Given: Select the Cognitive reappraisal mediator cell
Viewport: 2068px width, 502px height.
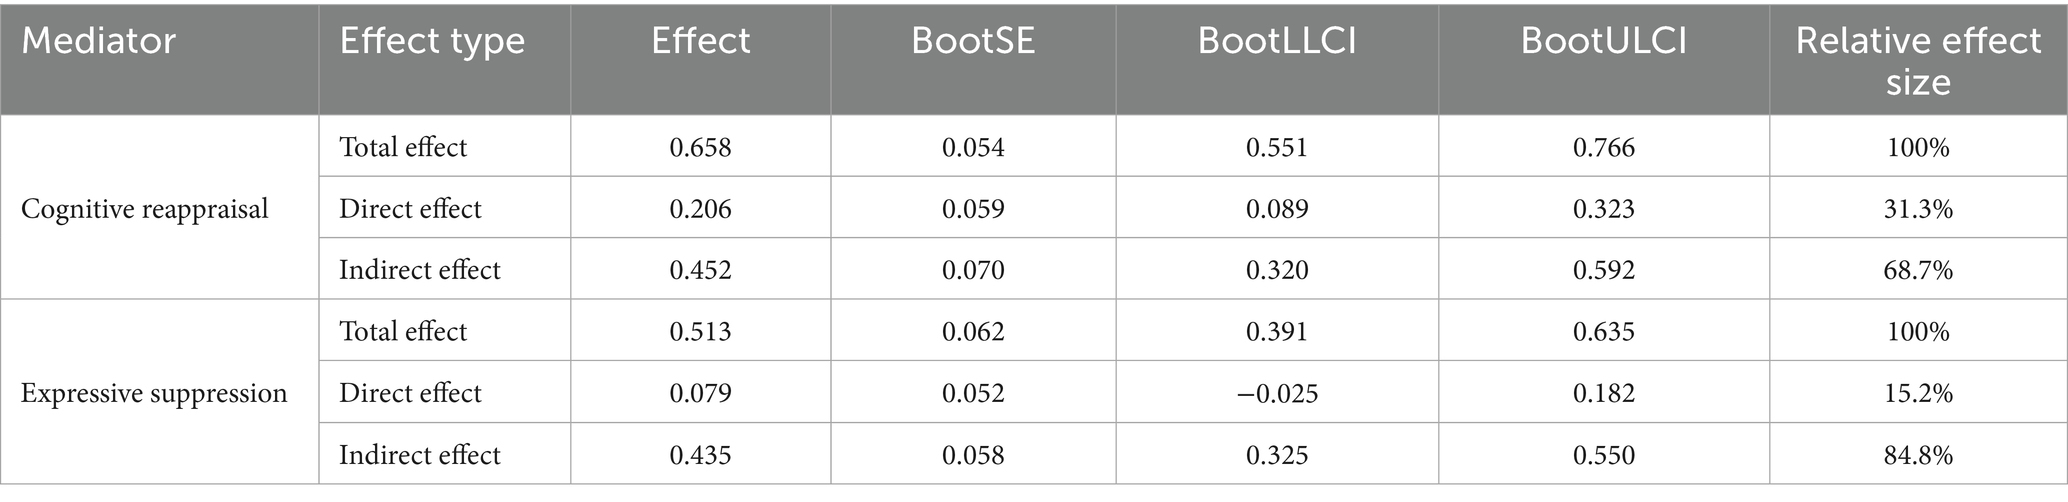Looking at the screenshot, I should [x=145, y=209].
